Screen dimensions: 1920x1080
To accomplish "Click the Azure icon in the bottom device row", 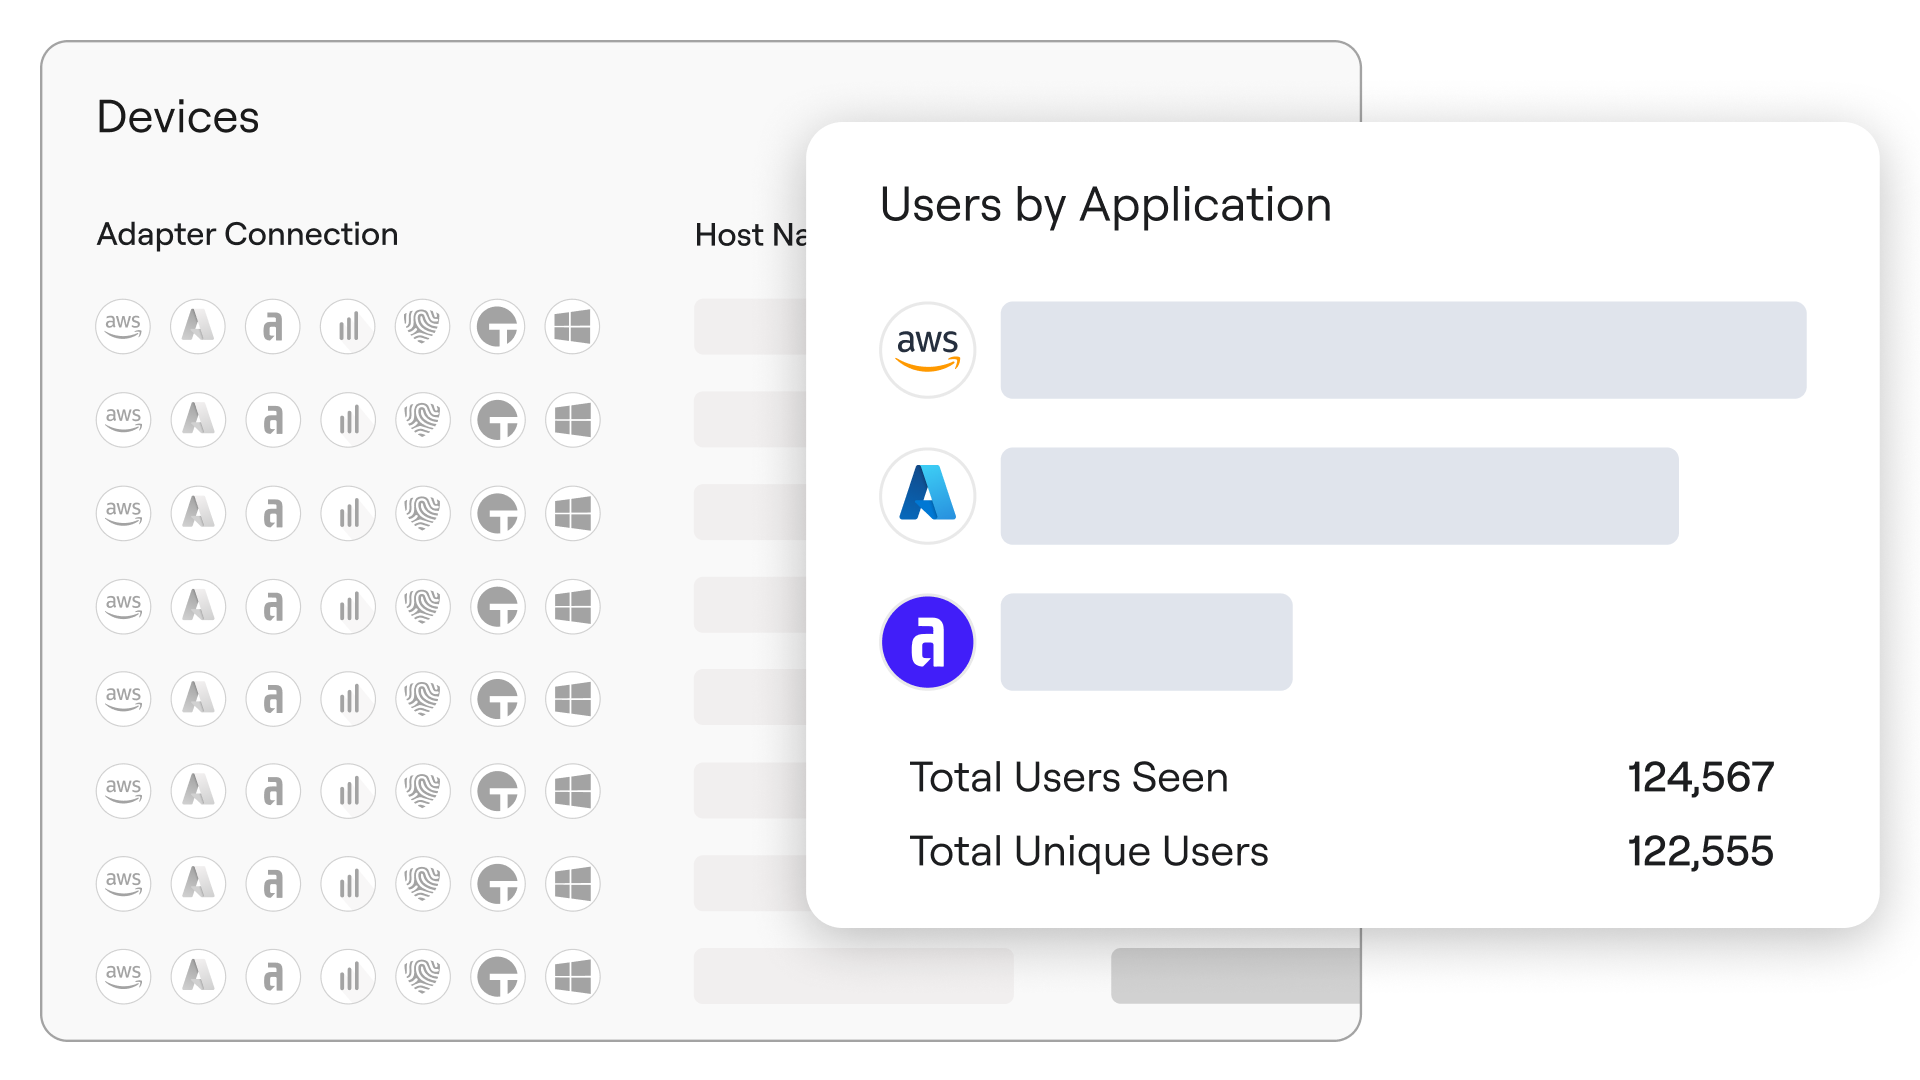I will [x=198, y=976].
